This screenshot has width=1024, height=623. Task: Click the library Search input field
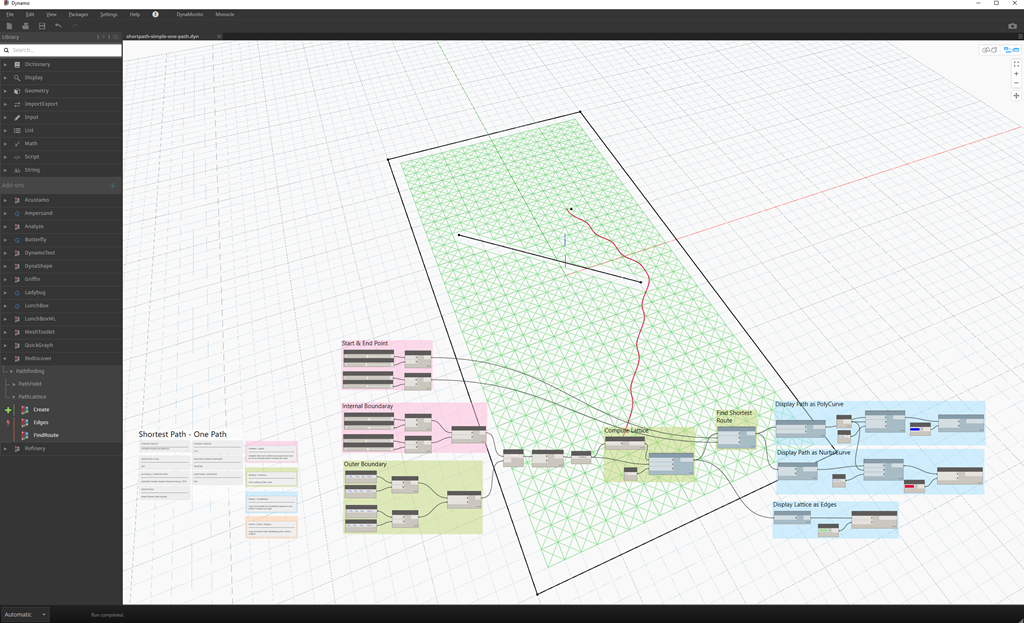60,49
